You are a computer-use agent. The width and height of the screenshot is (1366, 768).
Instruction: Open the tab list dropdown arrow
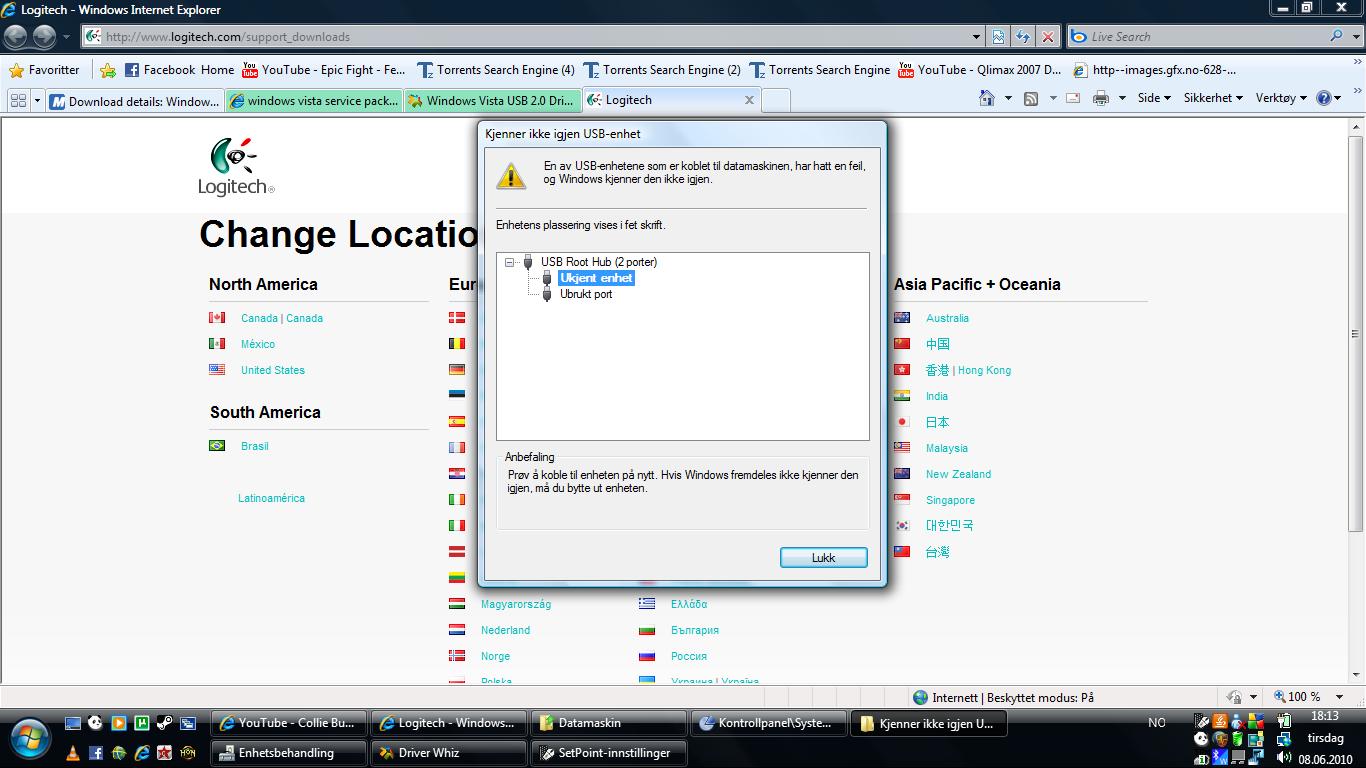38,100
